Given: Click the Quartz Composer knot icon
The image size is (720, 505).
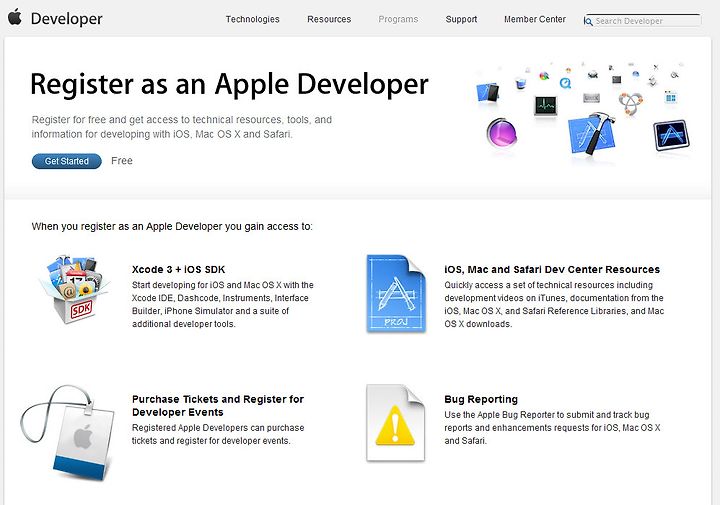Looking at the screenshot, I should click(630, 103).
